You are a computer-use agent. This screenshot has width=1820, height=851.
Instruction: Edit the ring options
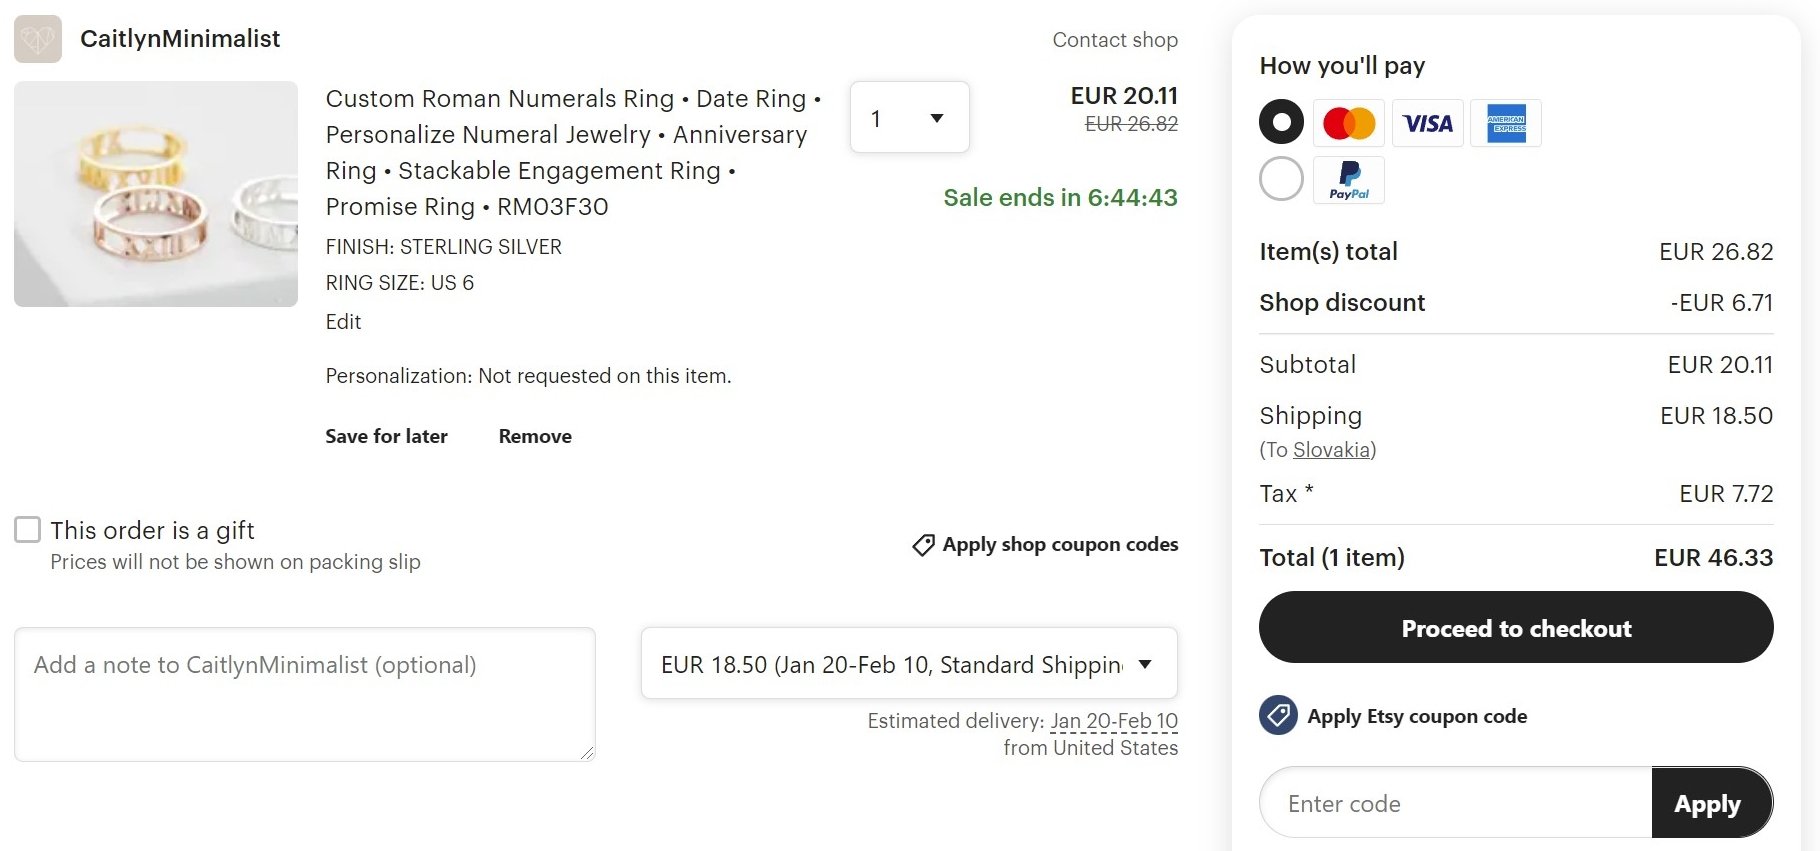pos(342,322)
